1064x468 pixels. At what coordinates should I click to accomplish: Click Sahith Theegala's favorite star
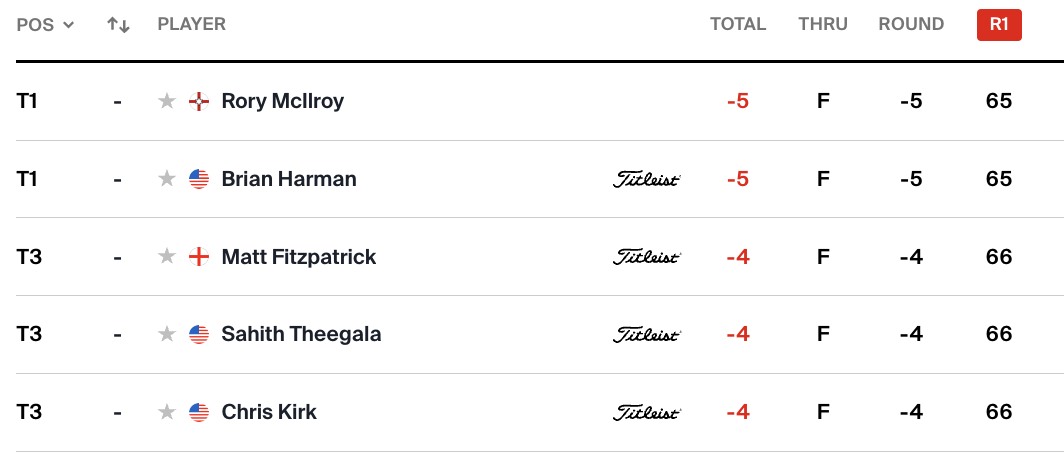point(167,334)
